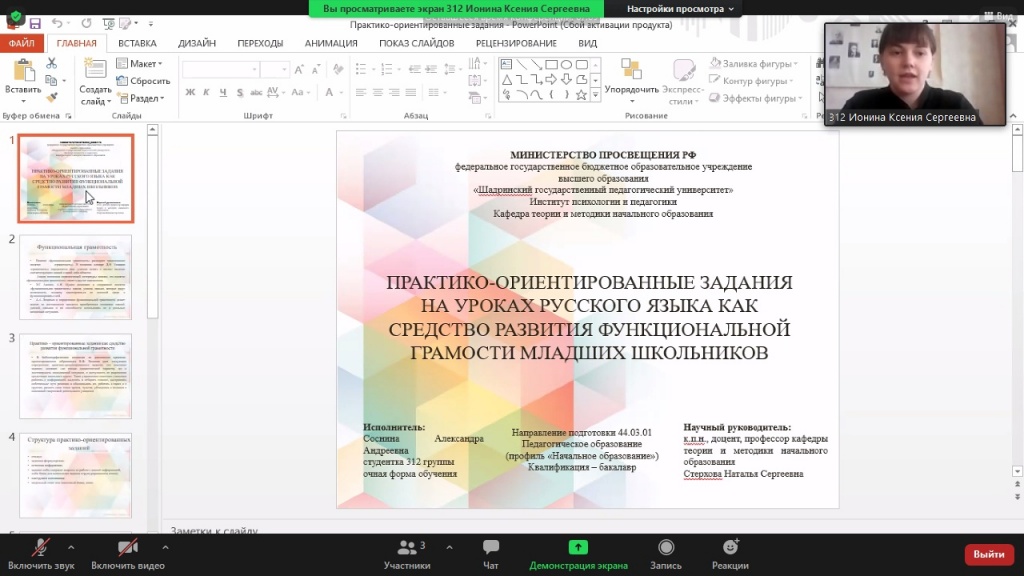Open Zoom Chat panel
Viewport: 1024px width, 576px height.
(x=490, y=553)
